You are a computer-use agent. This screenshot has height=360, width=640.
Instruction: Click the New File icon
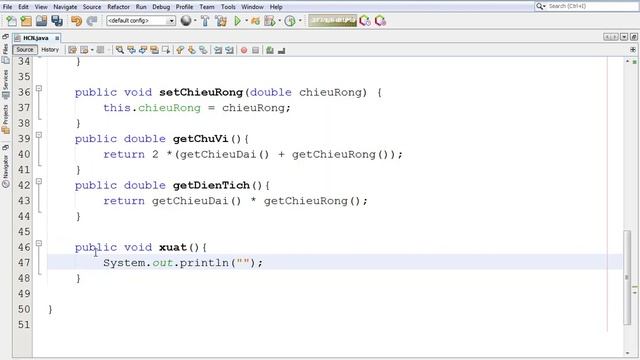pyautogui.click(x=11, y=21)
